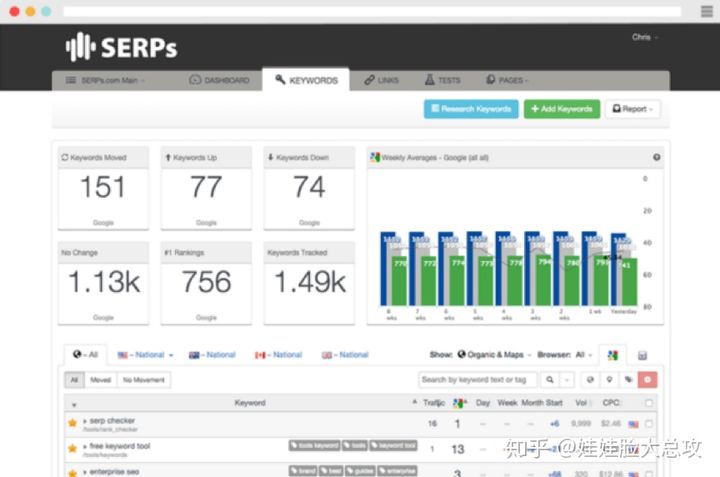Toggle the star for serp checker
Viewport: 720px width, 477px height.
click(x=73, y=423)
